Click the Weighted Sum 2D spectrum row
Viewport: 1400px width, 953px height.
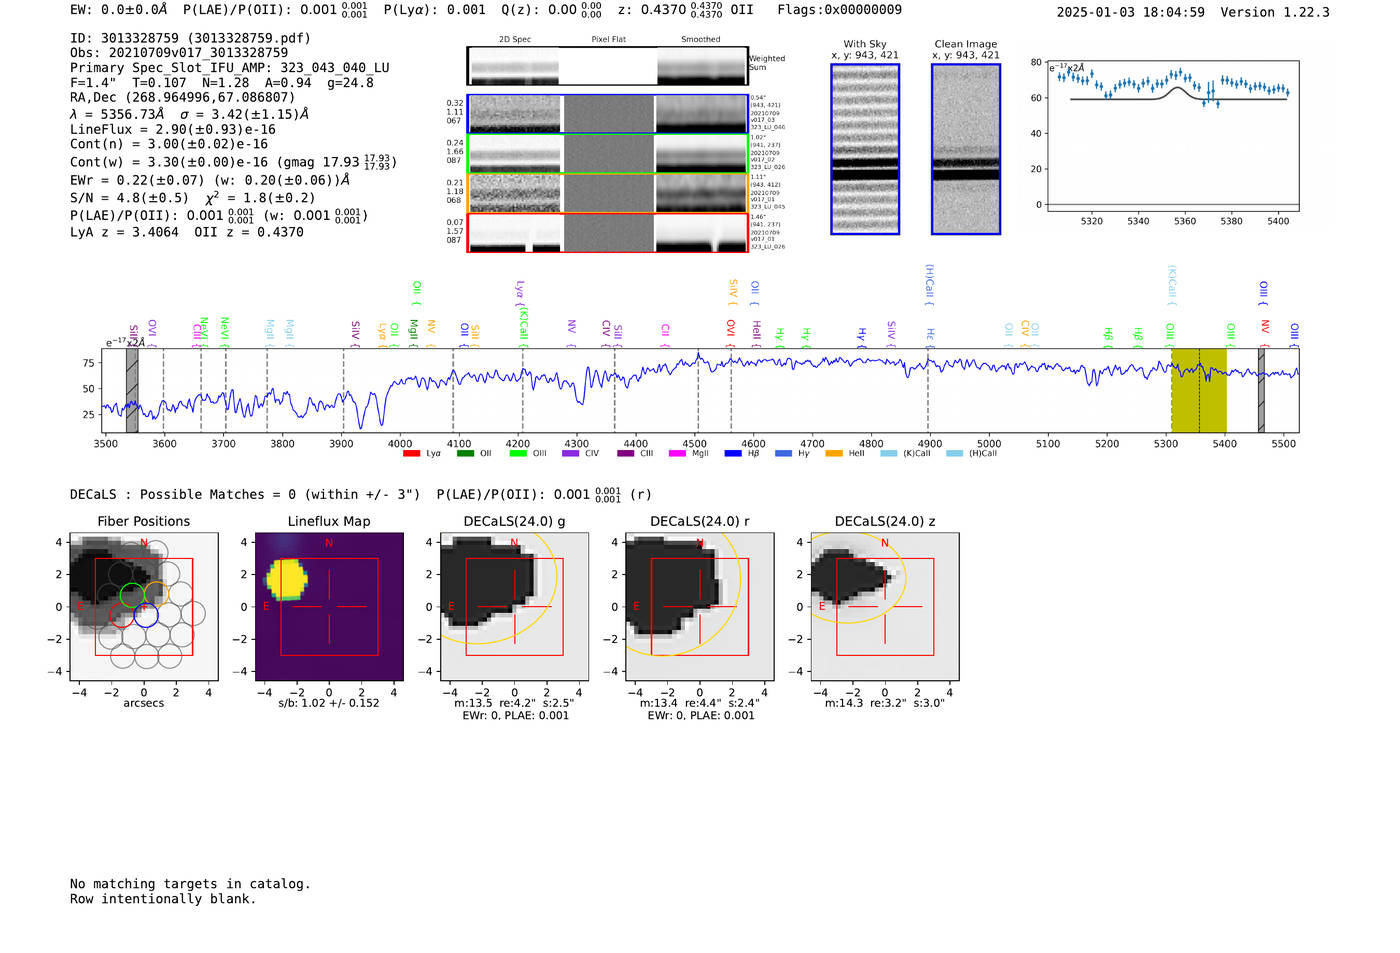(x=607, y=66)
